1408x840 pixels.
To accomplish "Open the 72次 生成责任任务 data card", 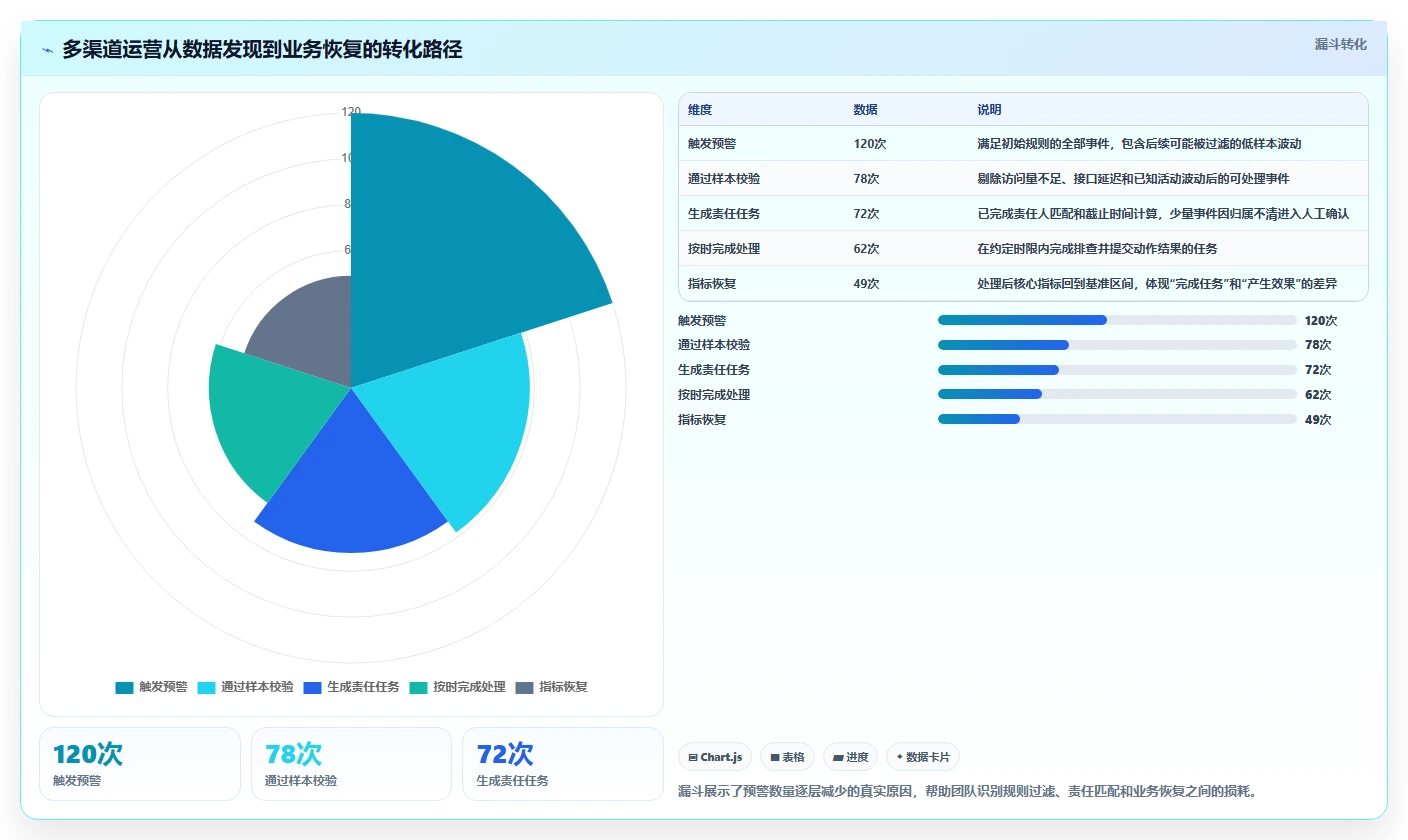I will pyautogui.click(x=562, y=764).
